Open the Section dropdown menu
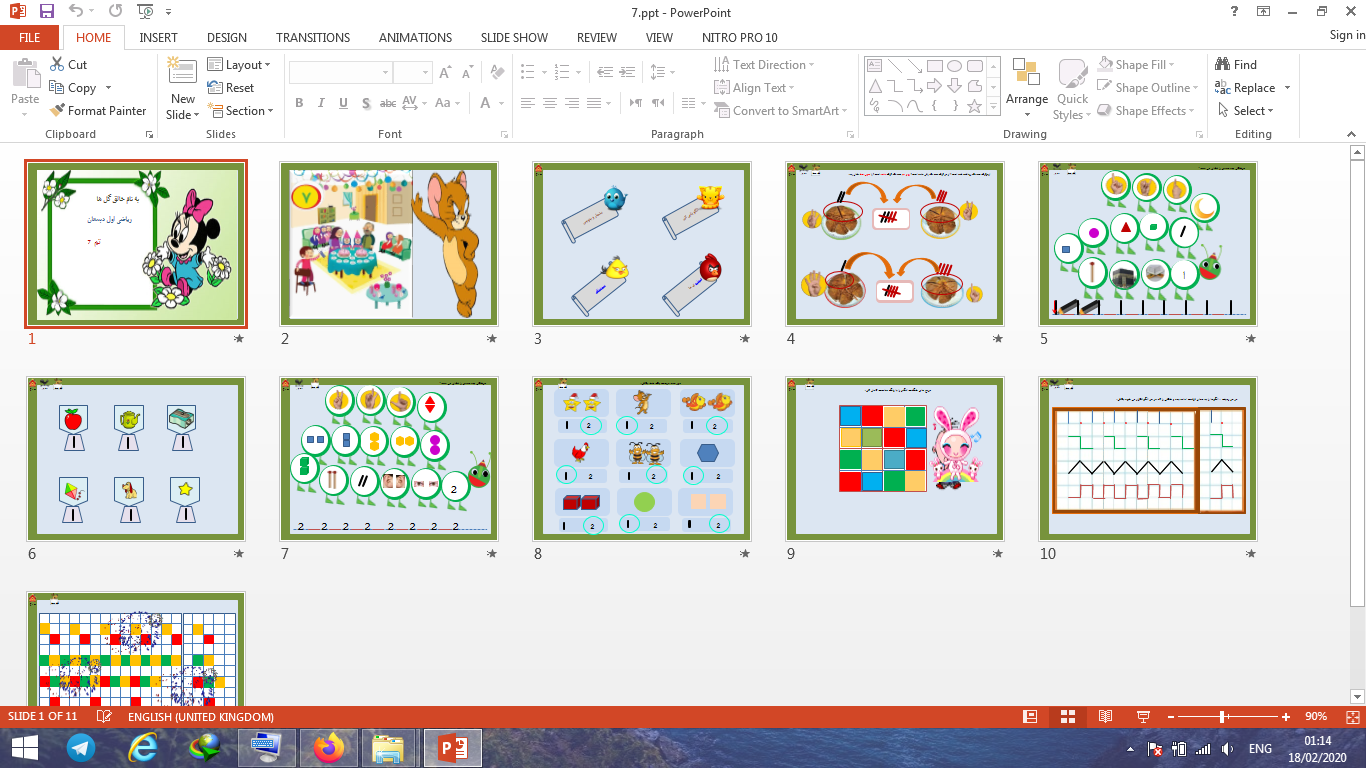The image size is (1366, 768). tap(240, 111)
